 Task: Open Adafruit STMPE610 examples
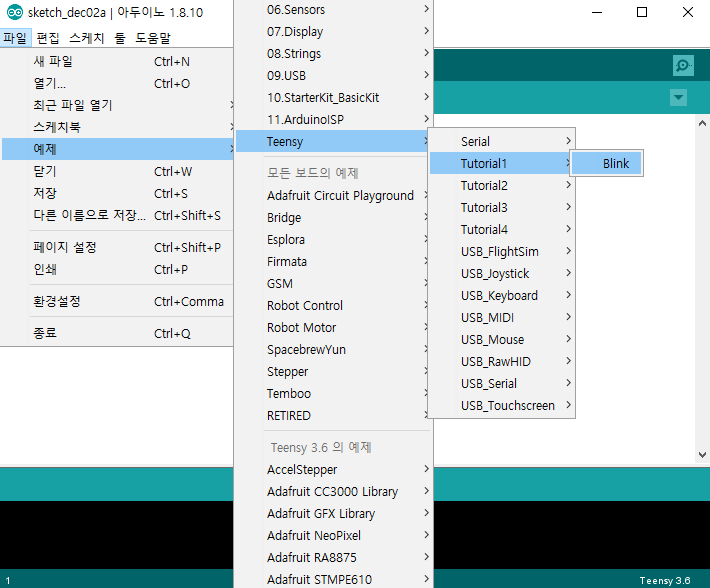coord(333,579)
